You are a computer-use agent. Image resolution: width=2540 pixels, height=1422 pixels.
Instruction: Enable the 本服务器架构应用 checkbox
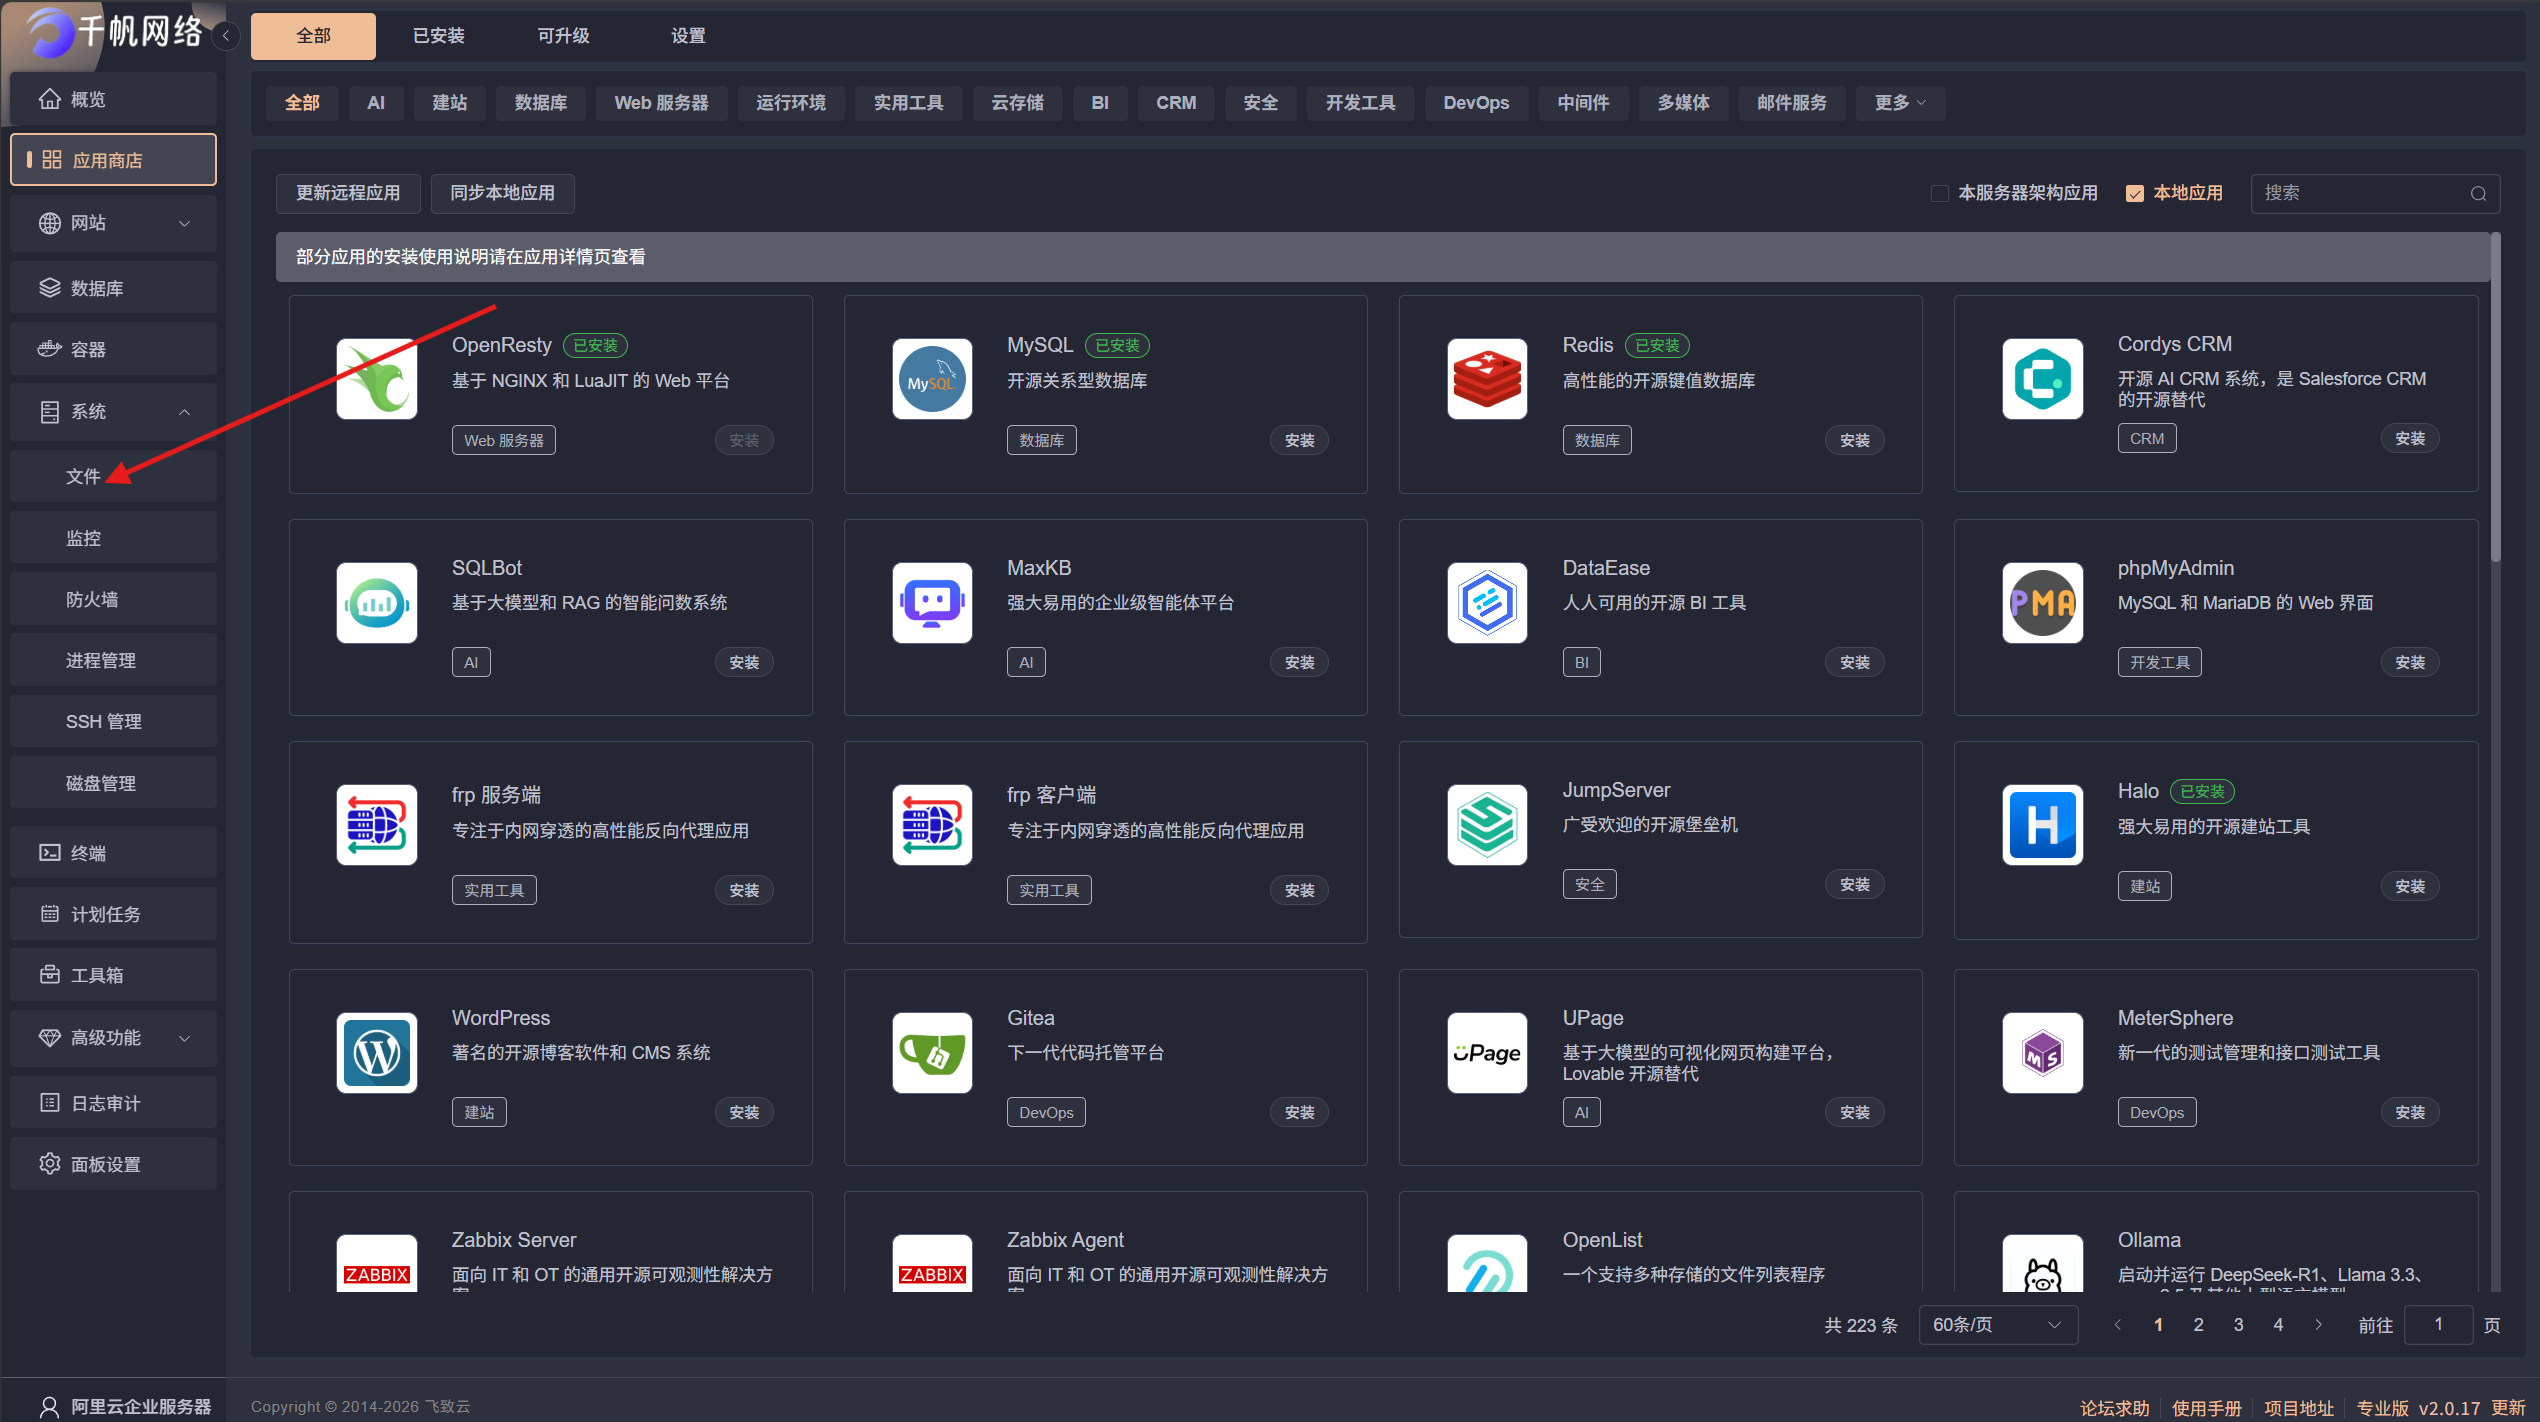tap(1939, 194)
